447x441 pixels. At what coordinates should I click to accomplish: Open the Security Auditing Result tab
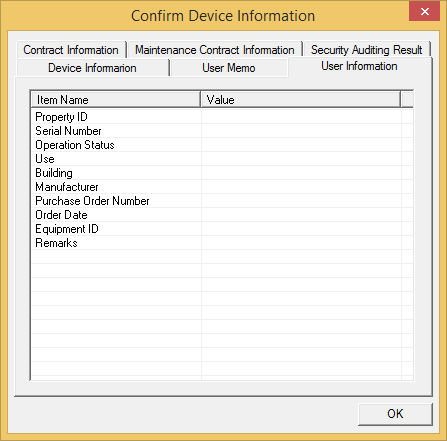tap(367, 50)
